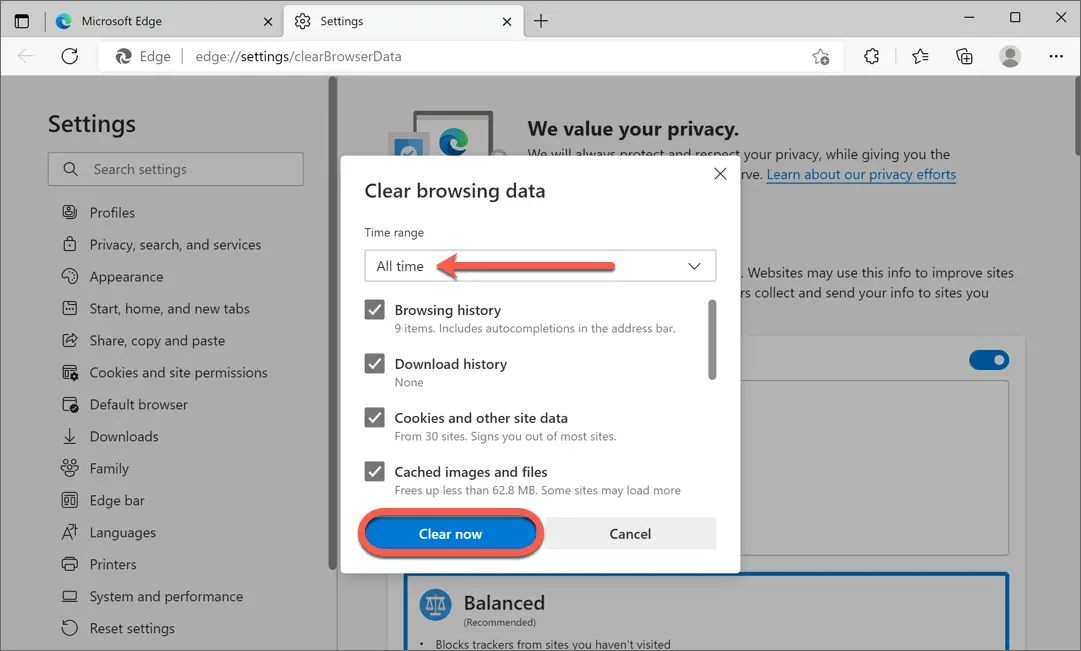Viewport: 1081px width, 651px height.
Task: Open the Favorites icon
Action: (x=919, y=56)
